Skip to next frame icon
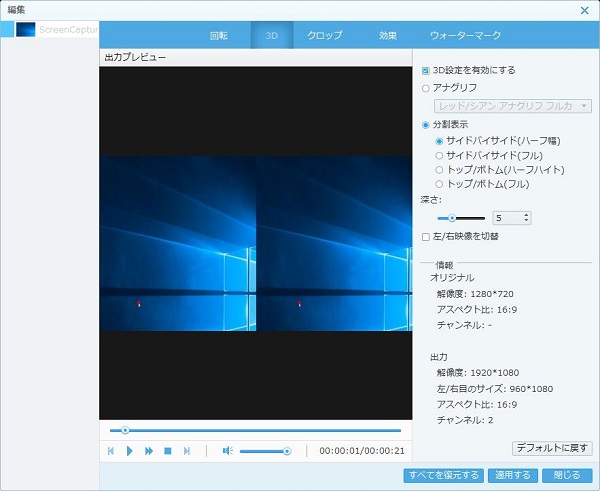This screenshot has width=600, height=491. coord(187,451)
